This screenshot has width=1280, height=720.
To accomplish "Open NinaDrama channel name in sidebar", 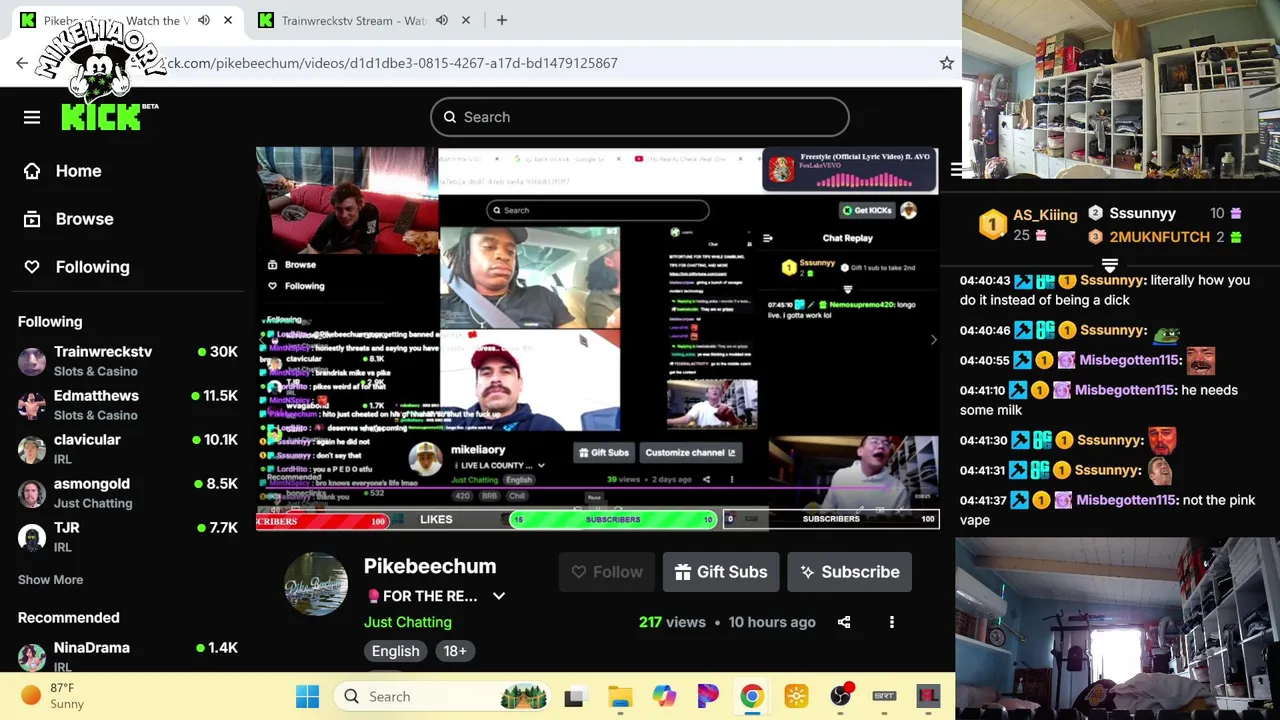I will (92, 648).
